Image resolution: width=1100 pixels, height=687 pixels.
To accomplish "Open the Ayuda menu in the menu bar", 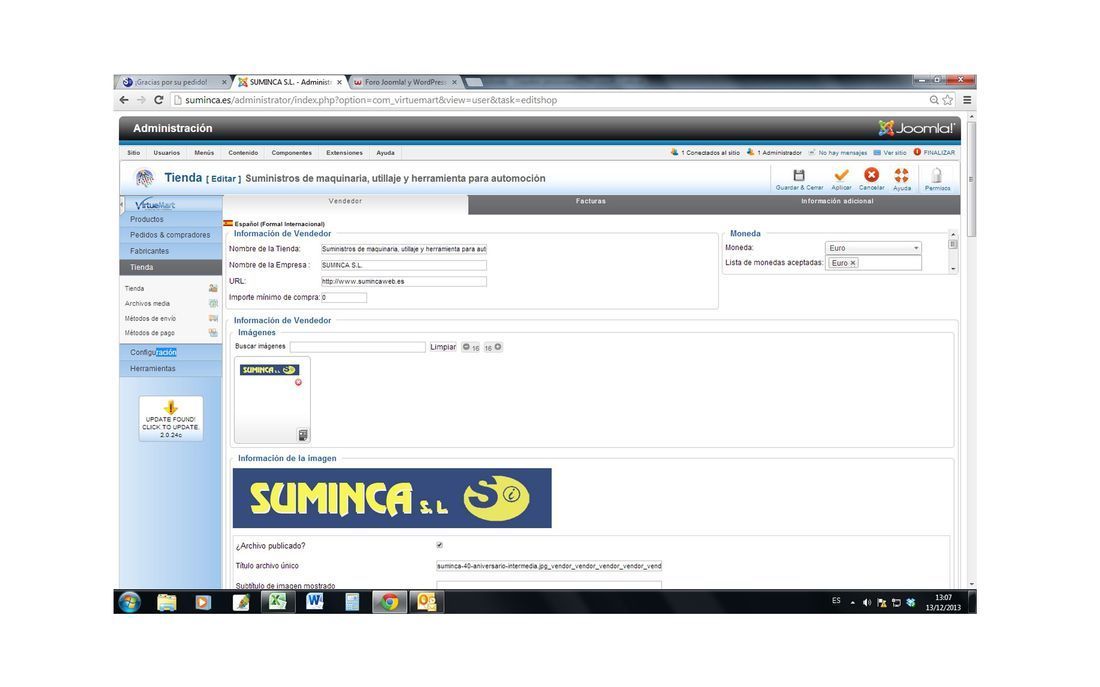I will (385, 152).
